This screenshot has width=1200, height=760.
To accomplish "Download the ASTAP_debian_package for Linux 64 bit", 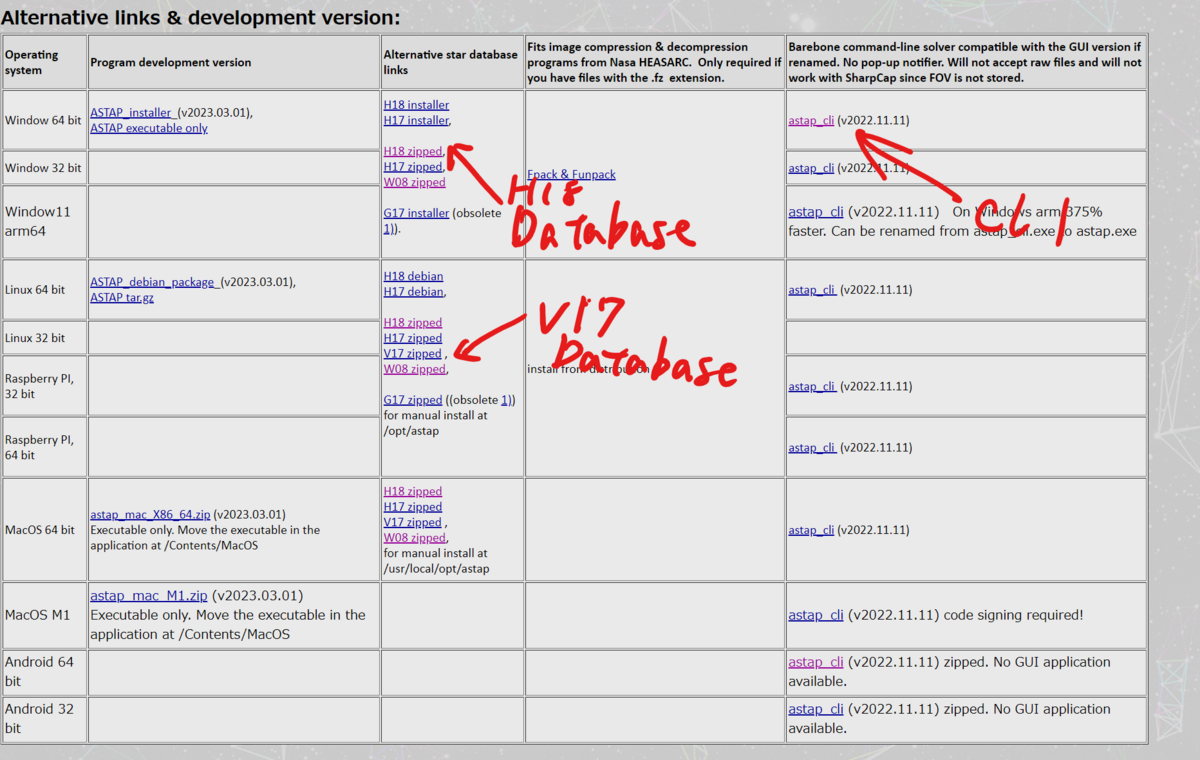I will tap(152, 282).
